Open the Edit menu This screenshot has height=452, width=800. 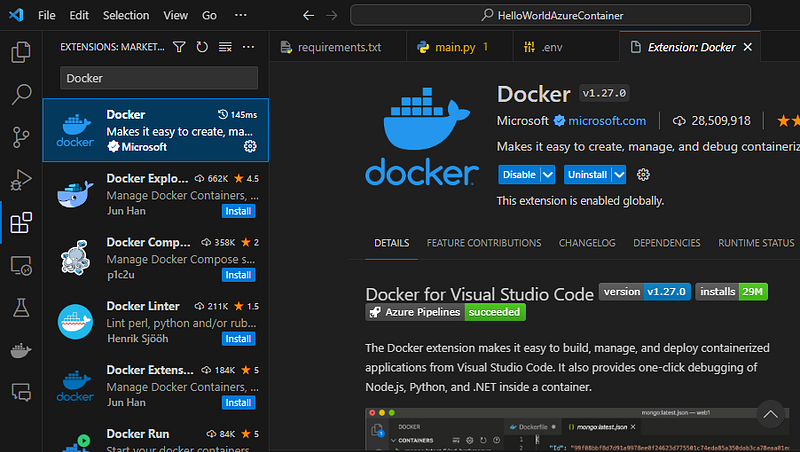(79, 15)
